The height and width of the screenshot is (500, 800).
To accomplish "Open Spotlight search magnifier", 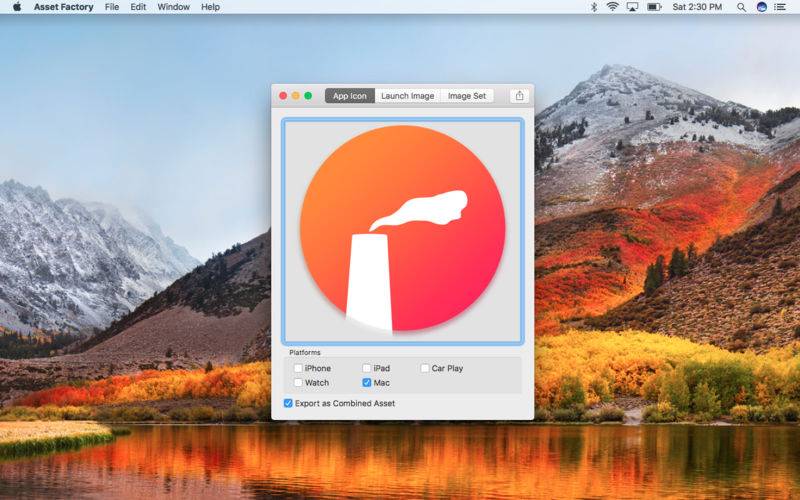I will (x=741, y=7).
